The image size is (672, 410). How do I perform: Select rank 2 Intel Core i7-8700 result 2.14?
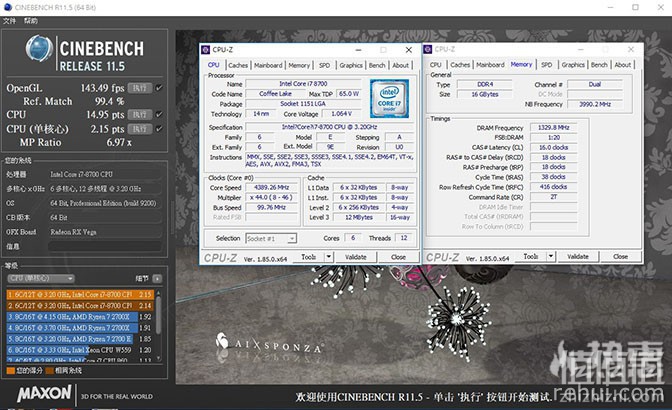pos(80,306)
